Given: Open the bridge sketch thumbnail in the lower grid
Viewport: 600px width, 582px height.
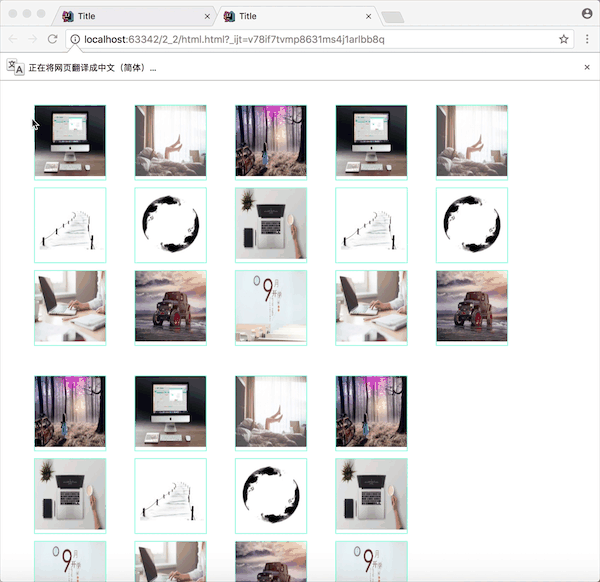Looking at the screenshot, I should 170,494.
